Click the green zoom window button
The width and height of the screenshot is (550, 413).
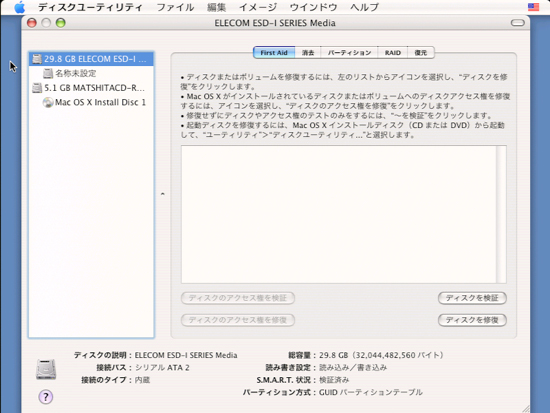(x=61, y=23)
